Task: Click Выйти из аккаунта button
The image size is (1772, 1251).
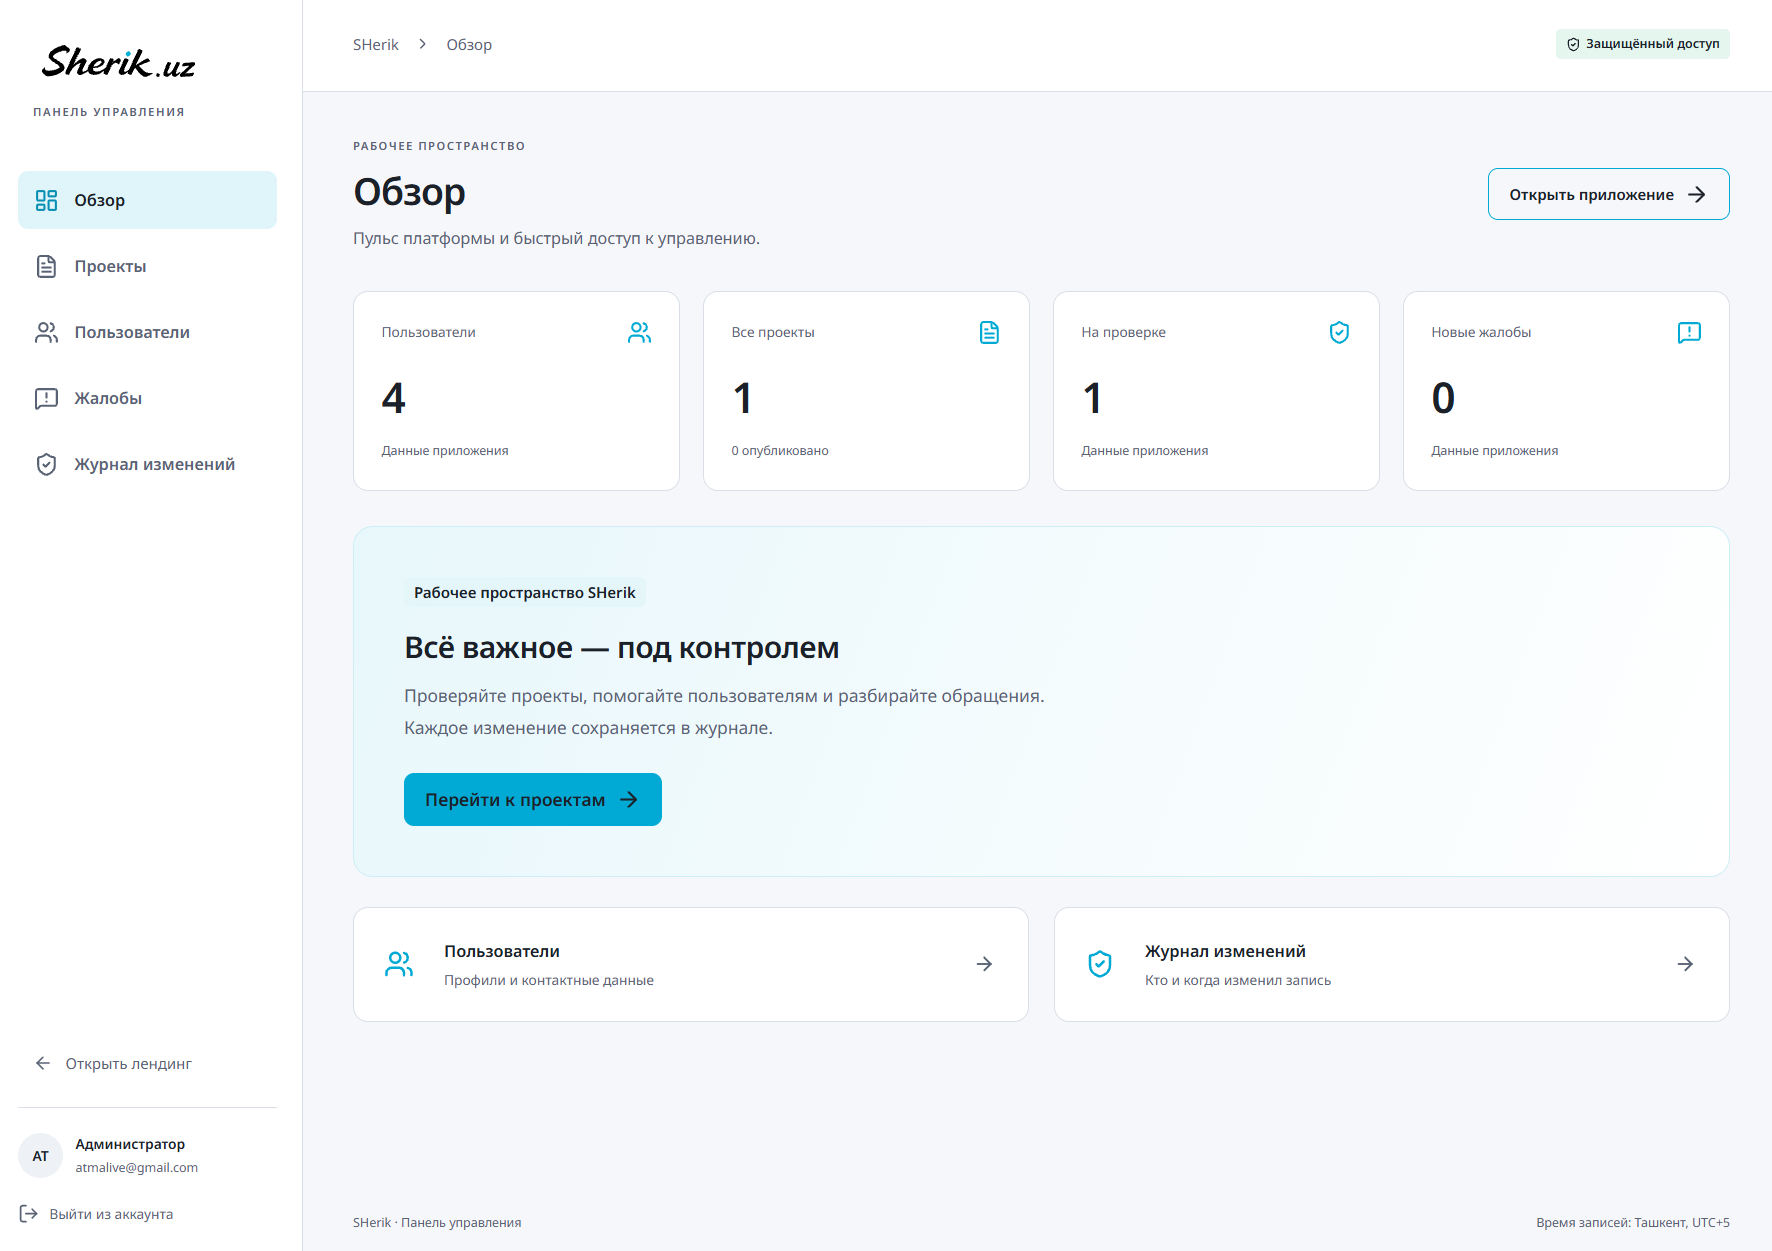Action: coord(97,1214)
